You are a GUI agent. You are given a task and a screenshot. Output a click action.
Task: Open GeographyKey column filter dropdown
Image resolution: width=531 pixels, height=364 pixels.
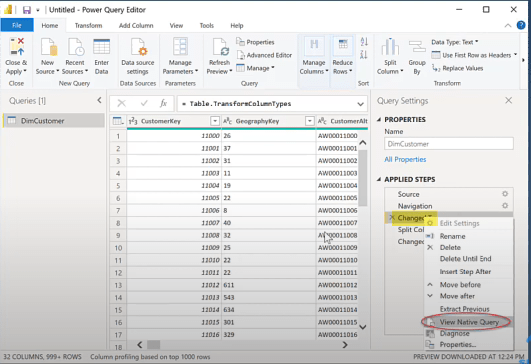pos(310,121)
